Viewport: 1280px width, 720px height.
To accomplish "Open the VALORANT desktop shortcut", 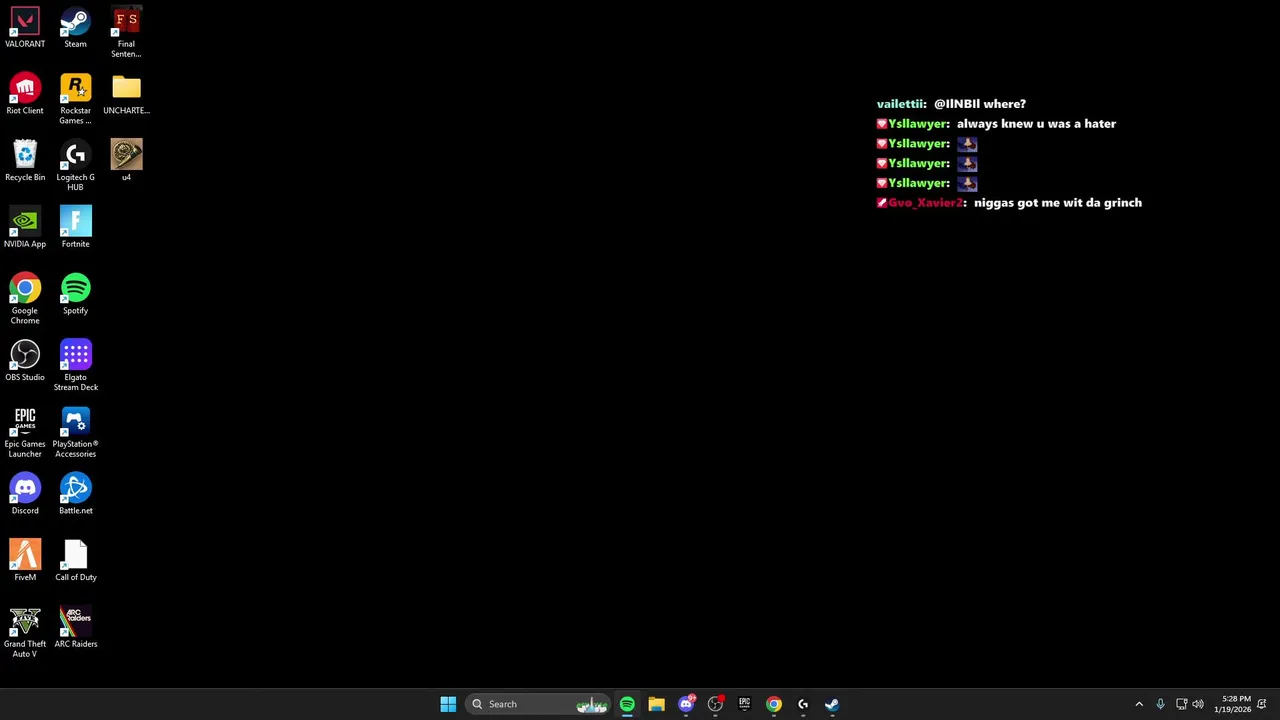I will click(x=25, y=28).
